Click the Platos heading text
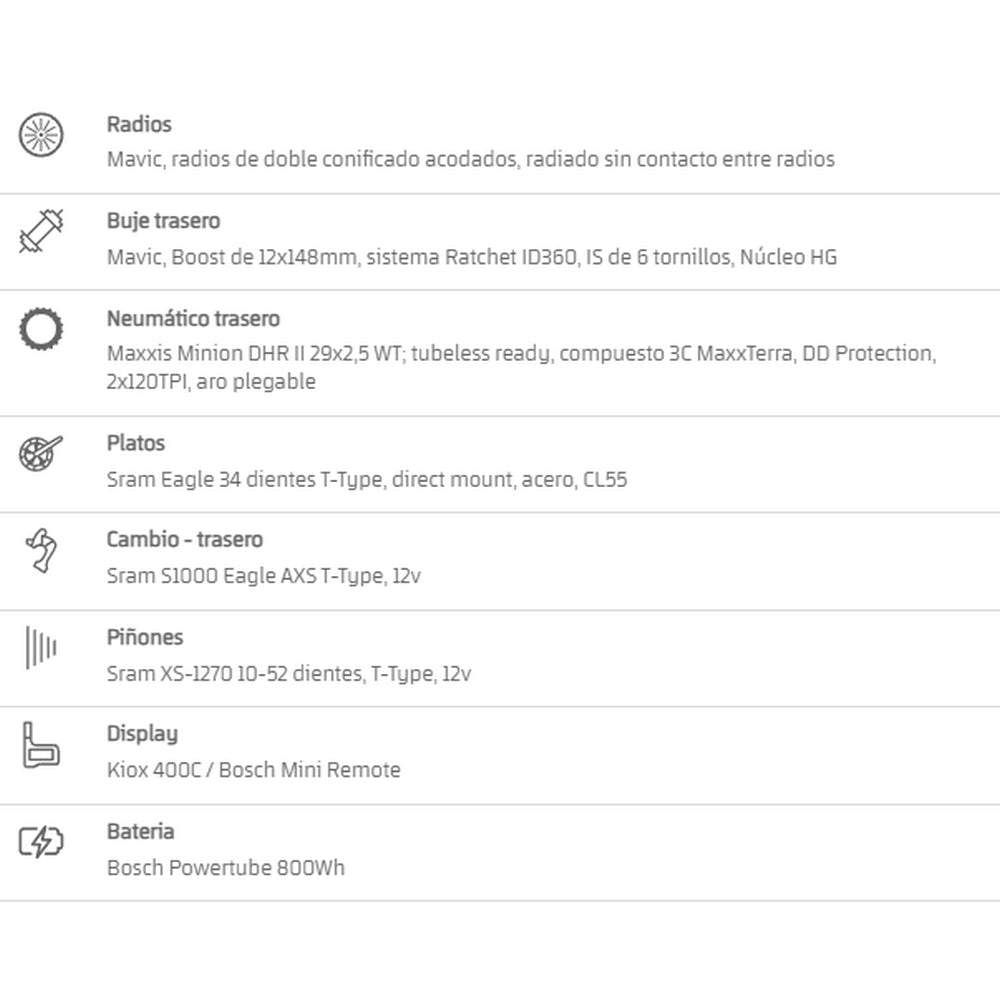1000x1000 pixels. point(136,443)
